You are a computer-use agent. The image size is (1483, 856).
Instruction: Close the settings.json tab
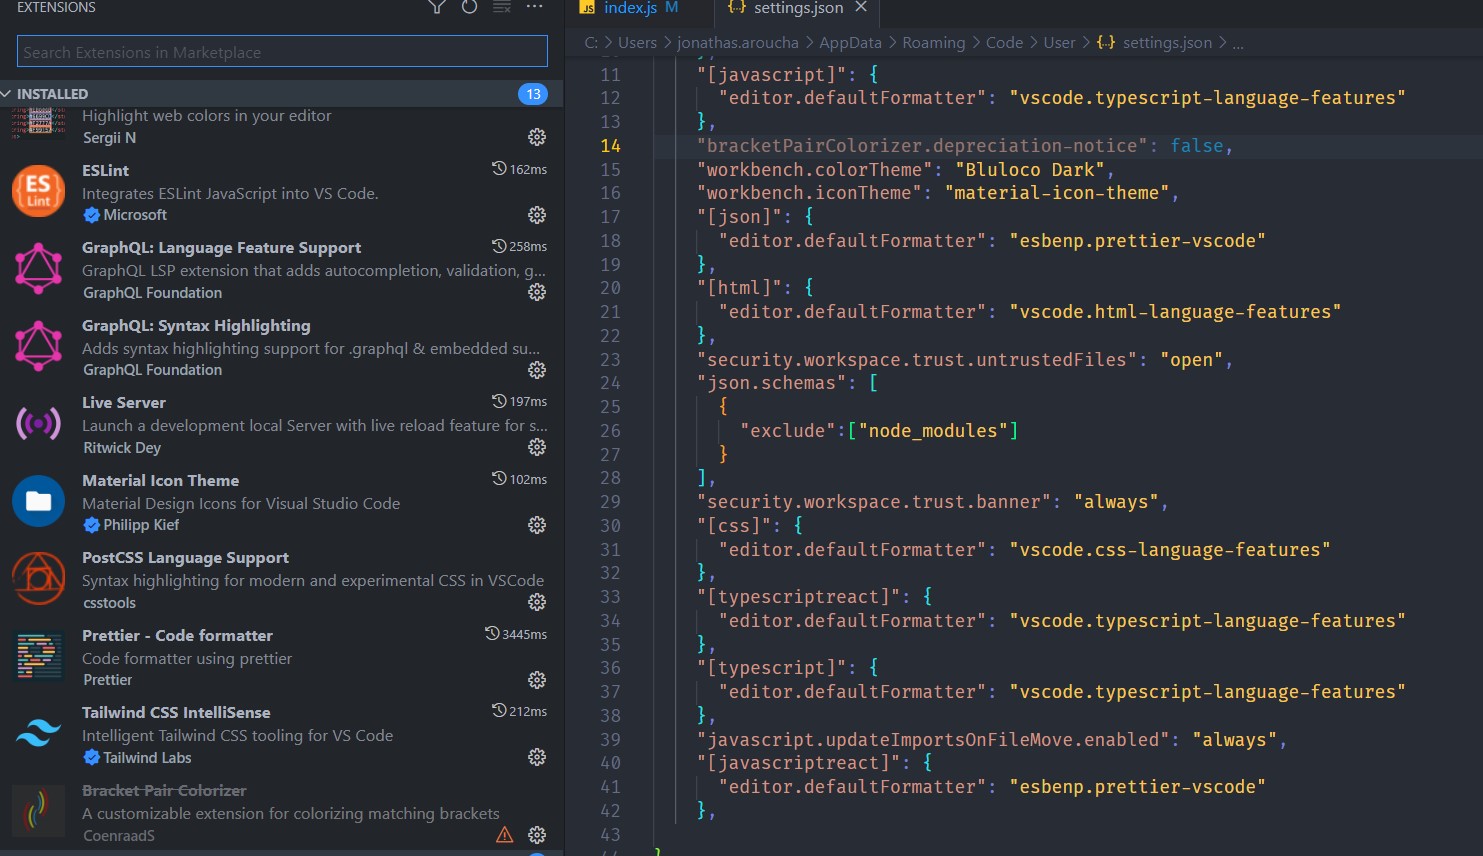pyautogui.click(x=860, y=7)
